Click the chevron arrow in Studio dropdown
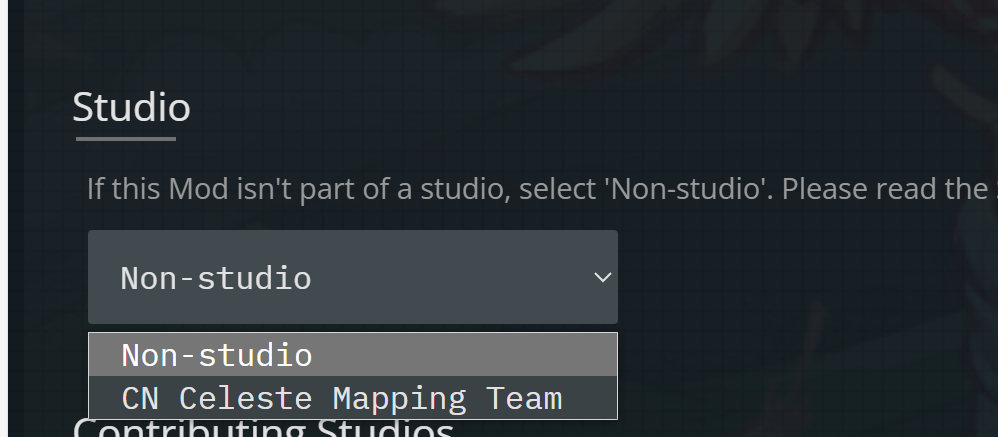The image size is (998, 437). [602, 277]
